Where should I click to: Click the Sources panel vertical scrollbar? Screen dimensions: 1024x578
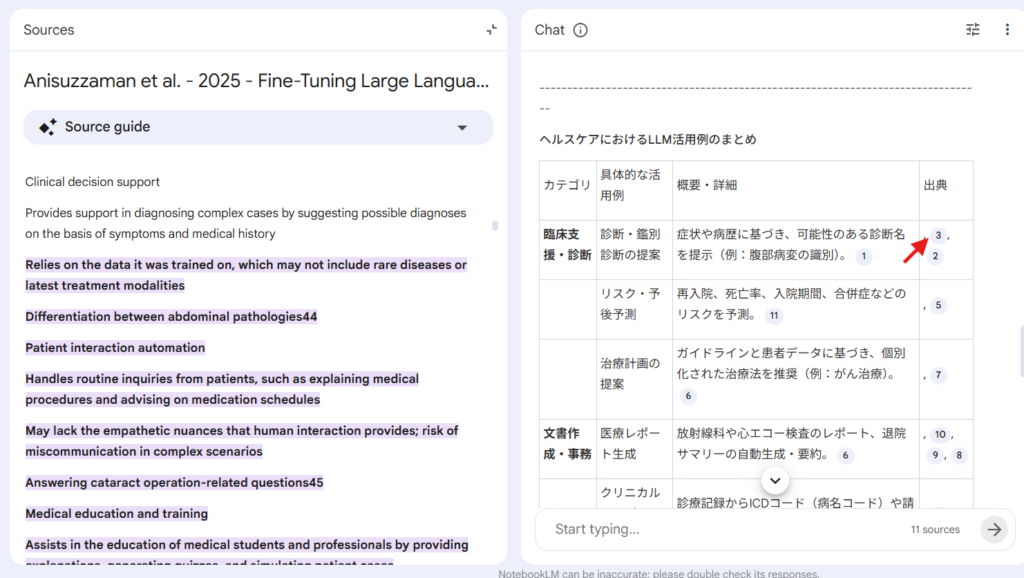pos(494,226)
